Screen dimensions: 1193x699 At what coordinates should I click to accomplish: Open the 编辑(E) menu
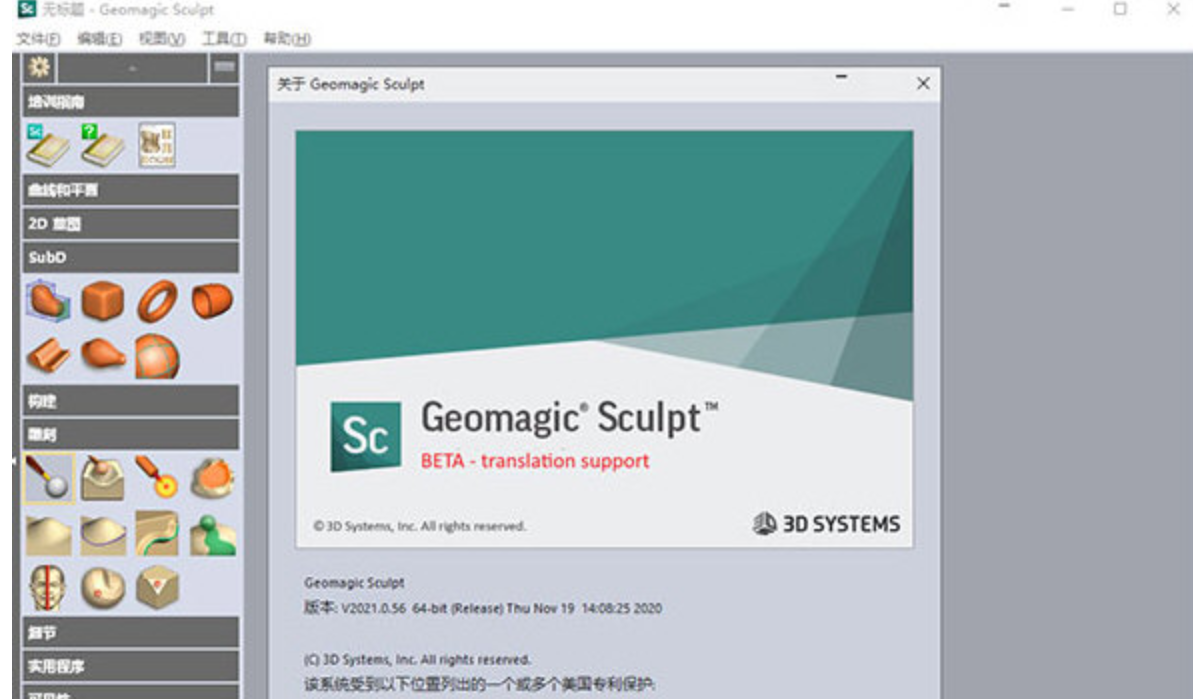[100, 39]
